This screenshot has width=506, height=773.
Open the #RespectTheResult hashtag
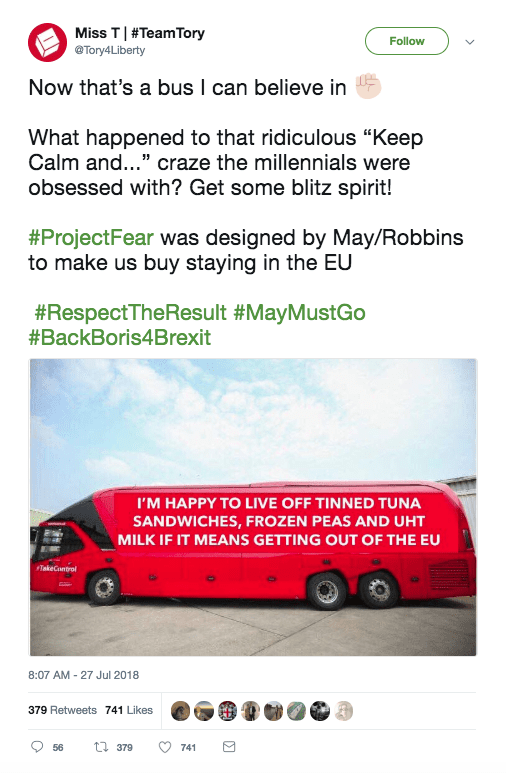(x=131, y=313)
